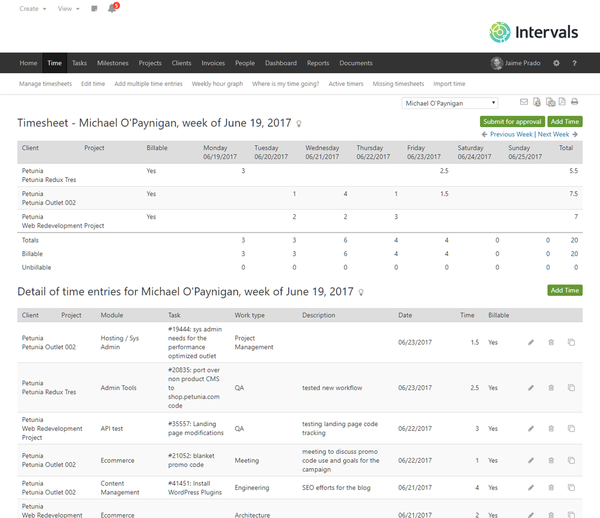Click 'SEO efforts for the blog' description
Screen dimensions: 600x518
[336, 488]
